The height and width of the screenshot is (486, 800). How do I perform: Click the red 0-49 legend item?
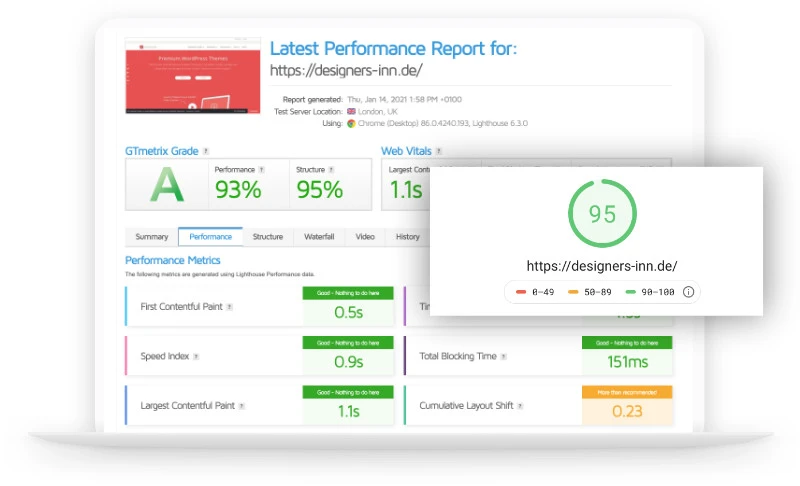click(535, 292)
